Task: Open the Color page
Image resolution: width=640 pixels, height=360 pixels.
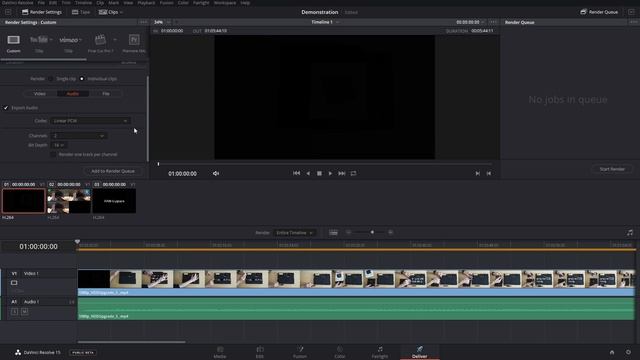Action: [340, 352]
